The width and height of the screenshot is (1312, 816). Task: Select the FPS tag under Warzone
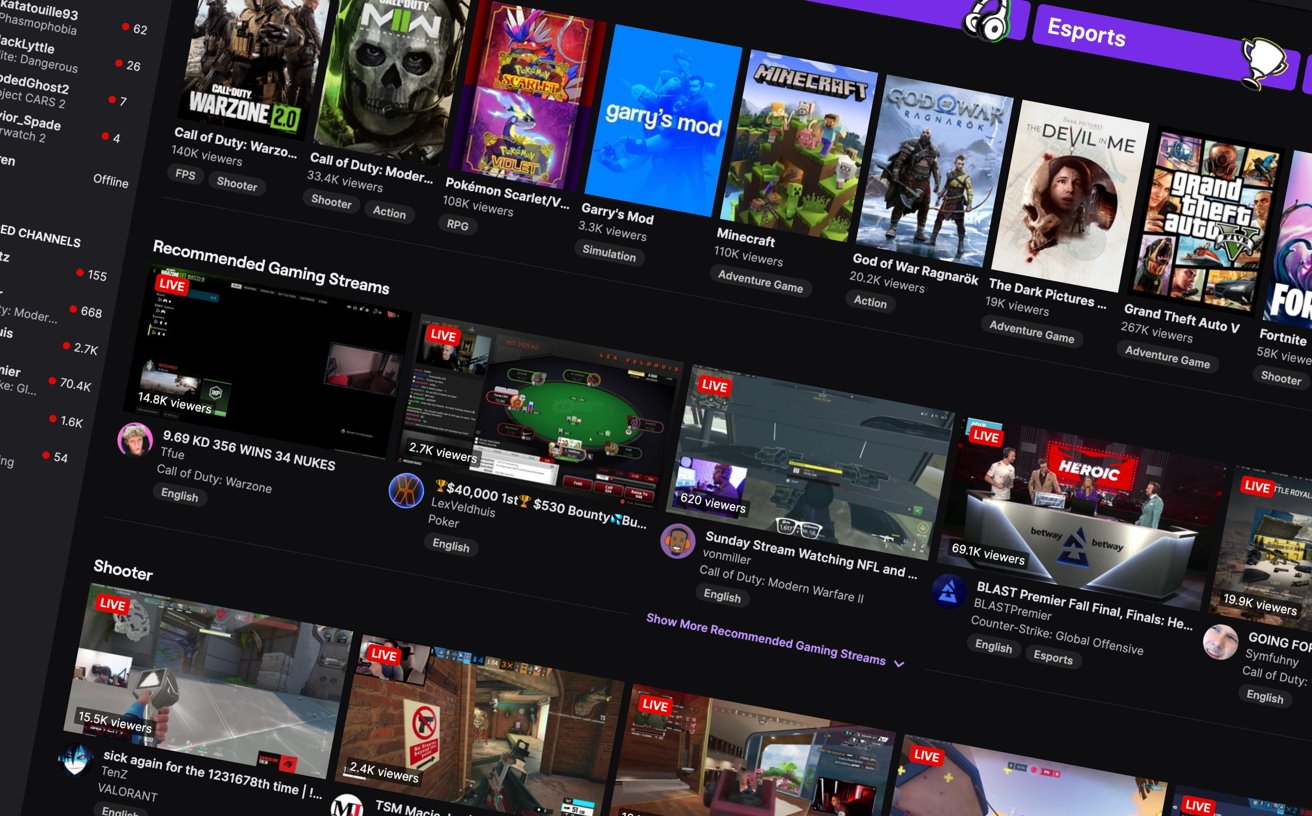[x=187, y=175]
